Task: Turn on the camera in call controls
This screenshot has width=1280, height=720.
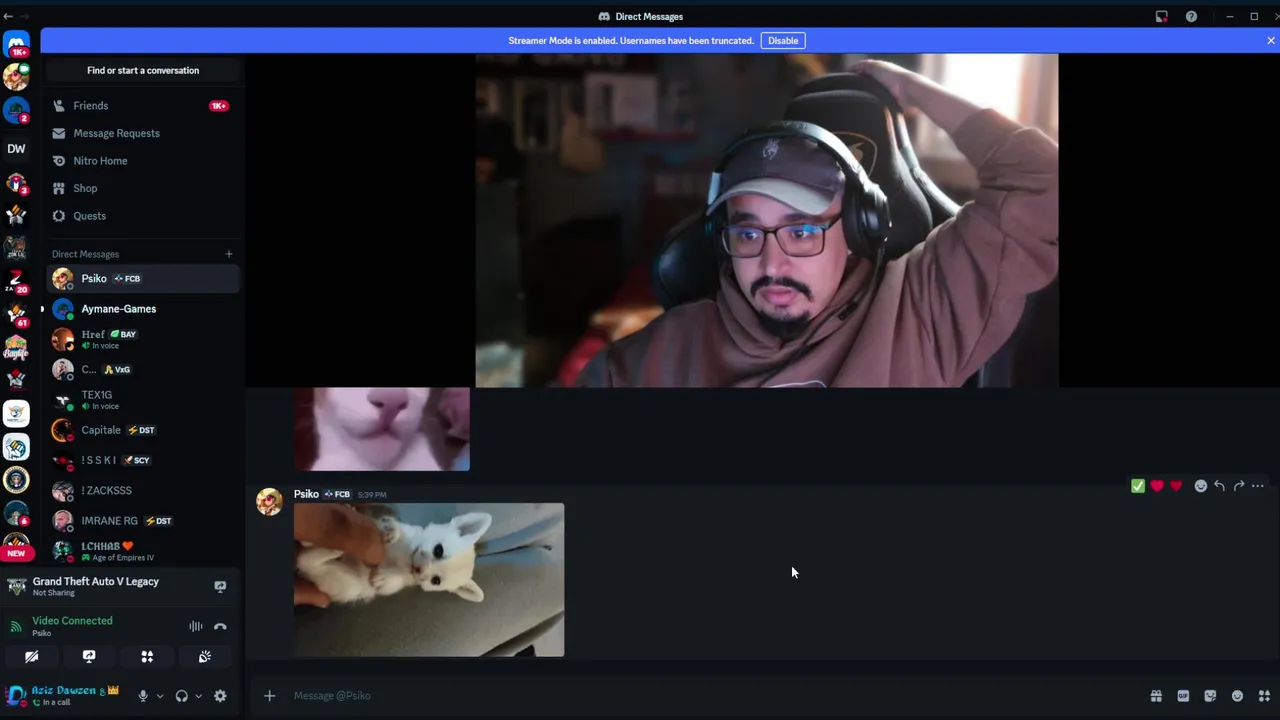Action: click(31, 657)
